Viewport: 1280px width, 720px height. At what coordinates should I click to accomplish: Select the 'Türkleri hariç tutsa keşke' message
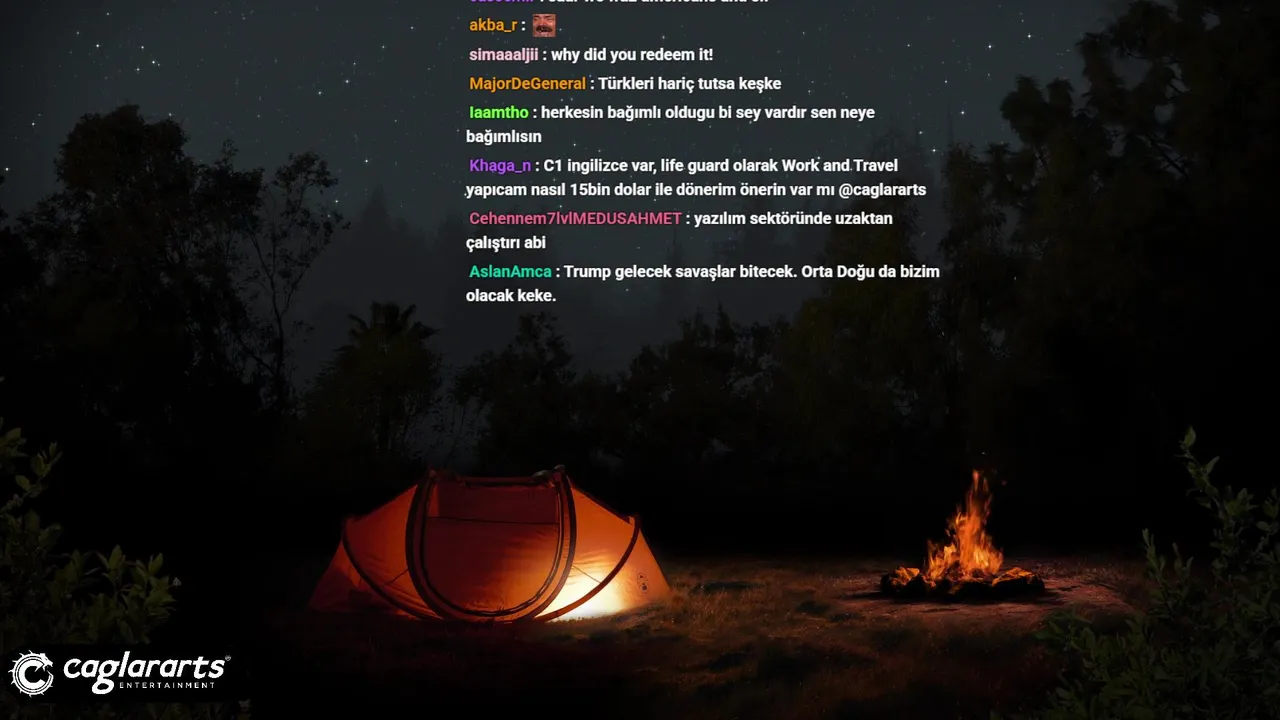(690, 83)
